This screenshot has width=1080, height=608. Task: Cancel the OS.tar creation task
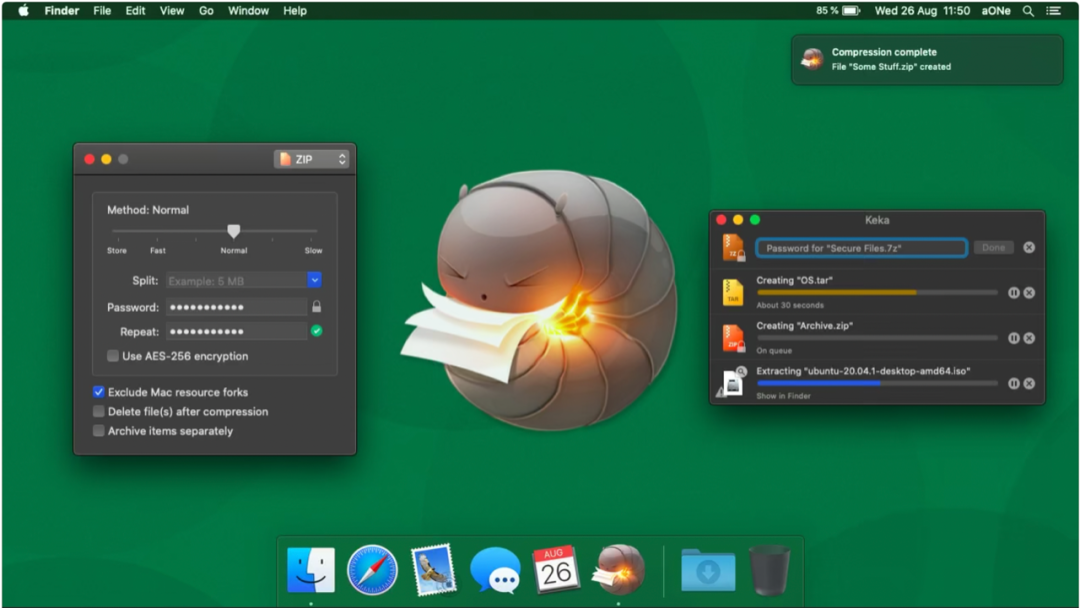coord(1029,293)
